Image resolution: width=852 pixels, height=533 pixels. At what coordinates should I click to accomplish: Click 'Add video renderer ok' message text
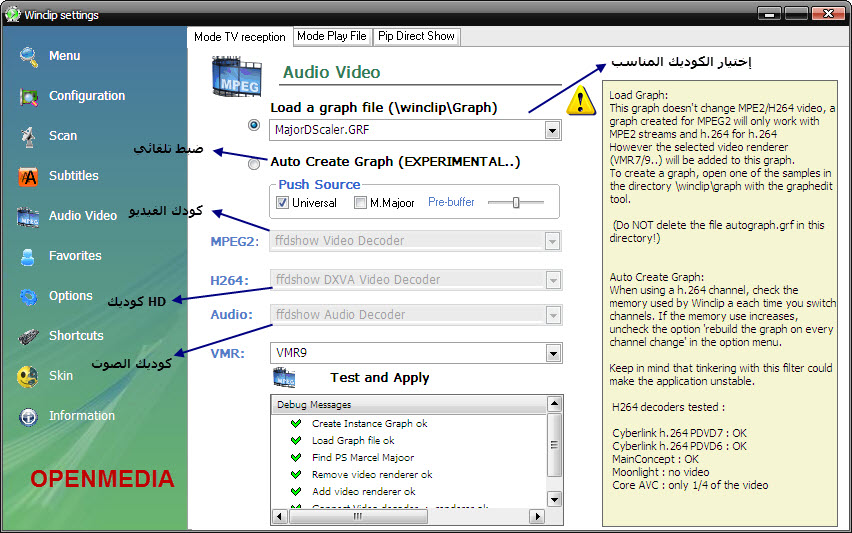pos(364,491)
